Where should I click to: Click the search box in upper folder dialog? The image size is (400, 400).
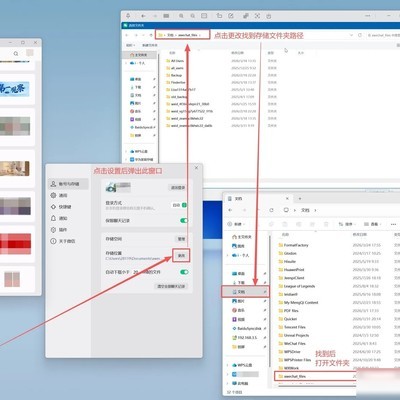tap(383, 35)
